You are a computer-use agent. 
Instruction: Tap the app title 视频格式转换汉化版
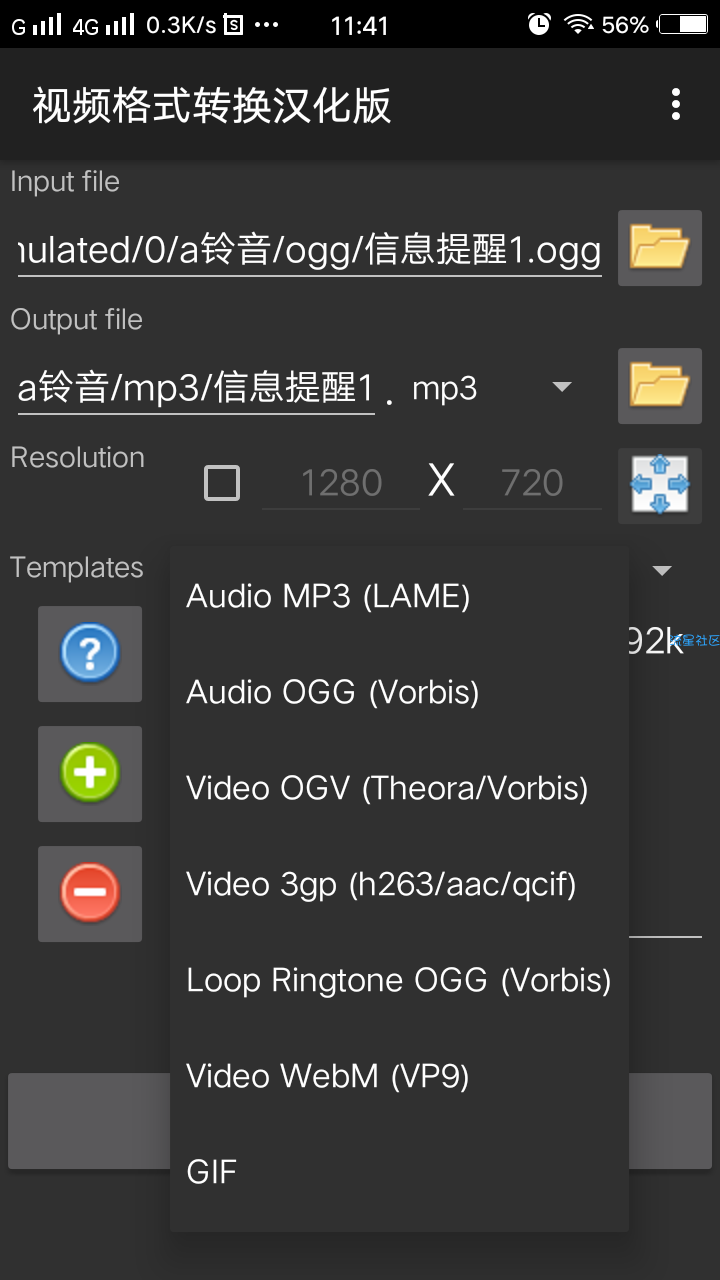tap(212, 105)
